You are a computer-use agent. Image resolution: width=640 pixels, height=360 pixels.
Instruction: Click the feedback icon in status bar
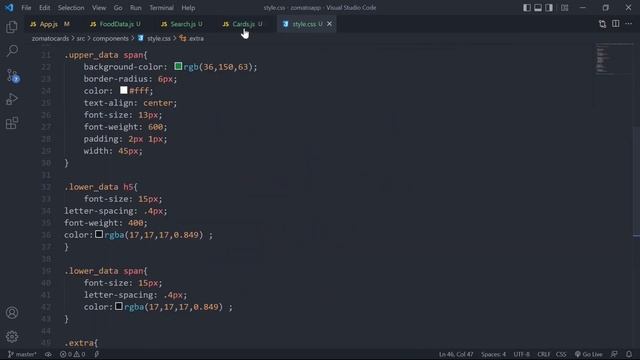[x=614, y=354]
